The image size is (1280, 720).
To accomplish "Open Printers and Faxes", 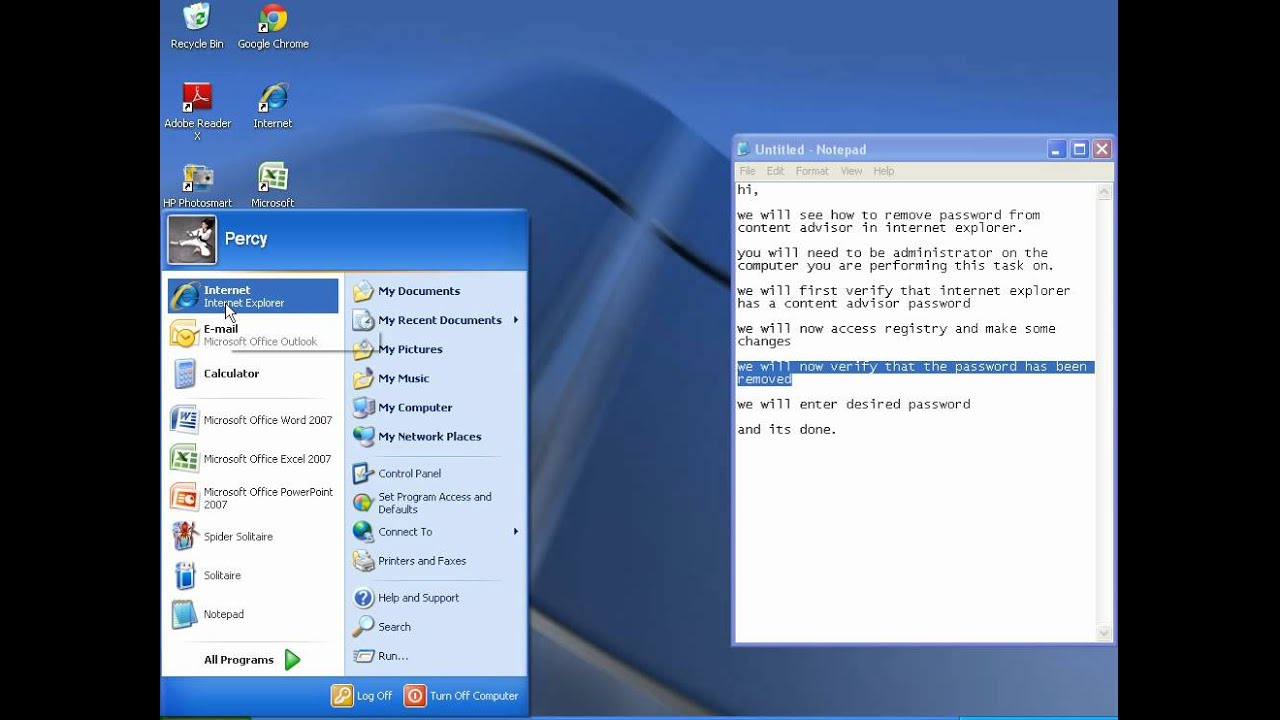I will (436, 561).
